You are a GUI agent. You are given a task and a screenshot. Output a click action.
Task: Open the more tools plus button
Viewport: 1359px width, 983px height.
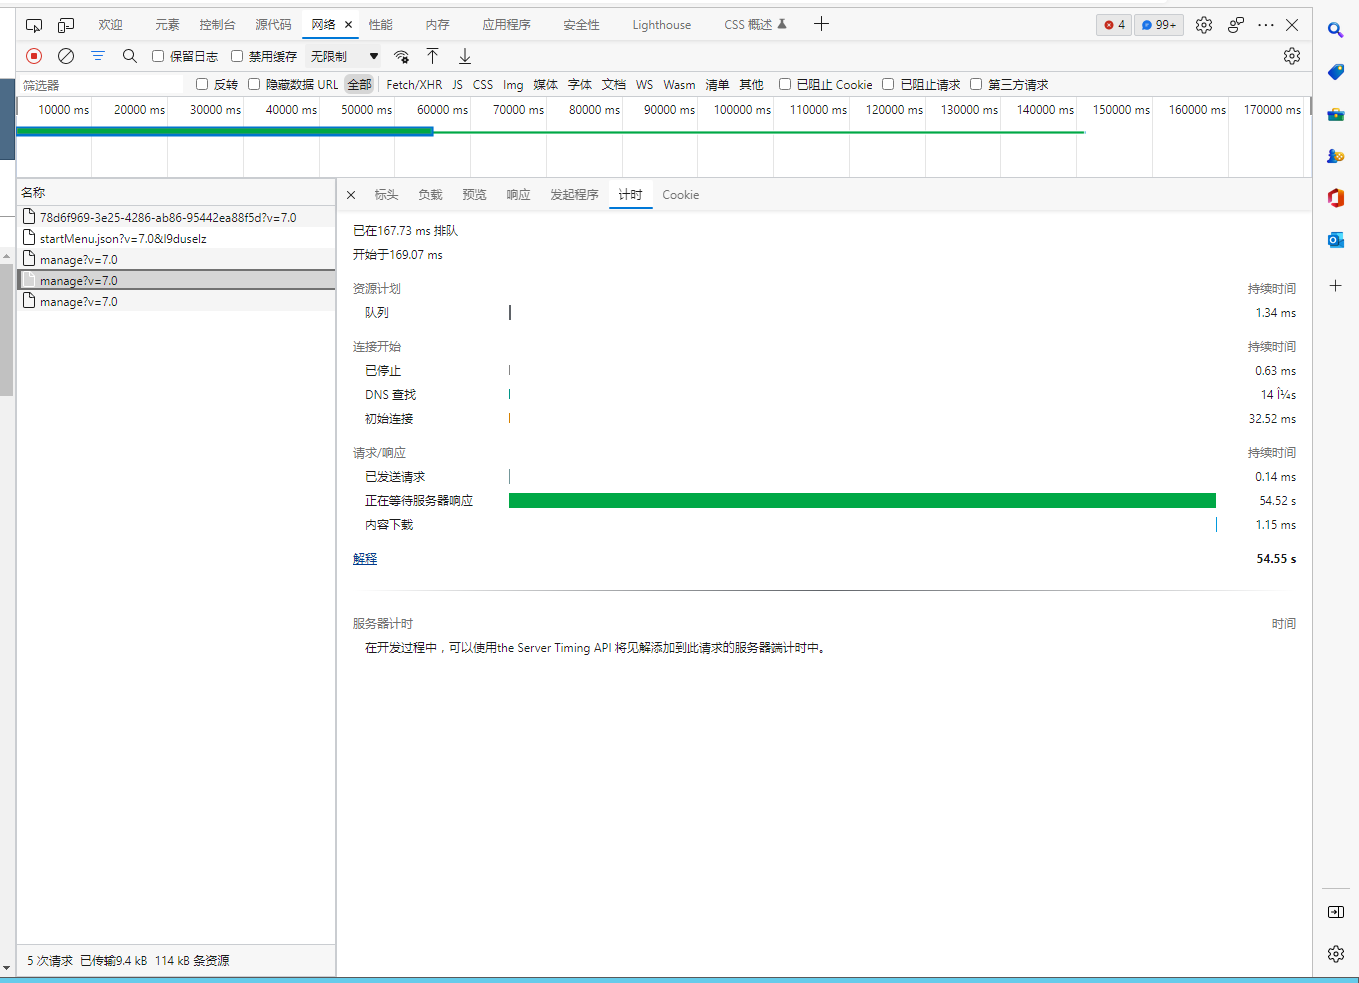pyautogui.click(x=821, y=24)
